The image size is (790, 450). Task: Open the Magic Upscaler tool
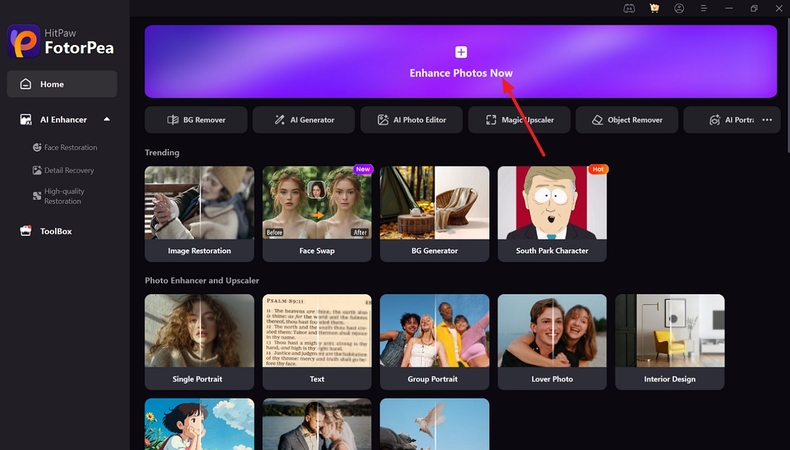coord(519,120)
